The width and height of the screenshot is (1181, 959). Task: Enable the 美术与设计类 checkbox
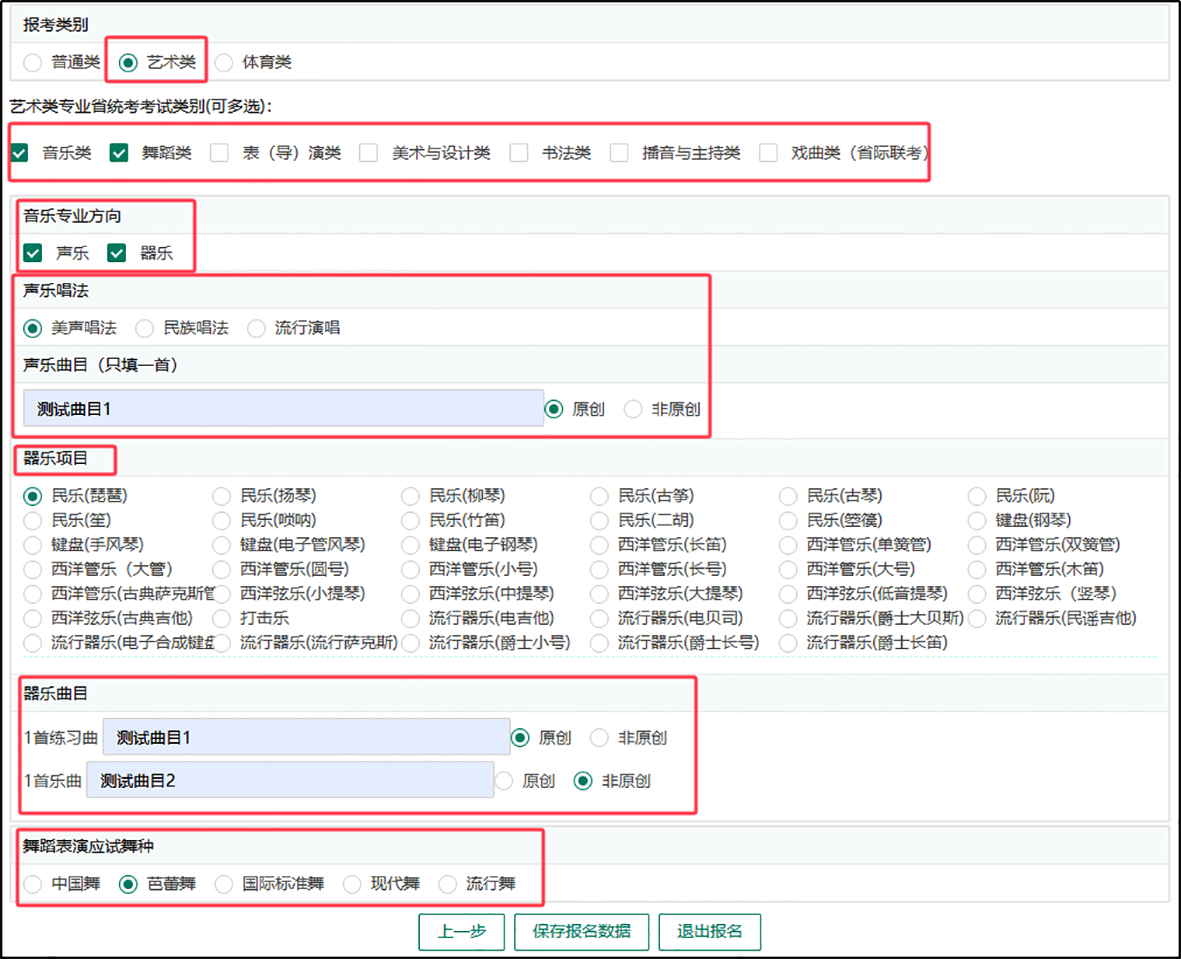click(369, 153)
